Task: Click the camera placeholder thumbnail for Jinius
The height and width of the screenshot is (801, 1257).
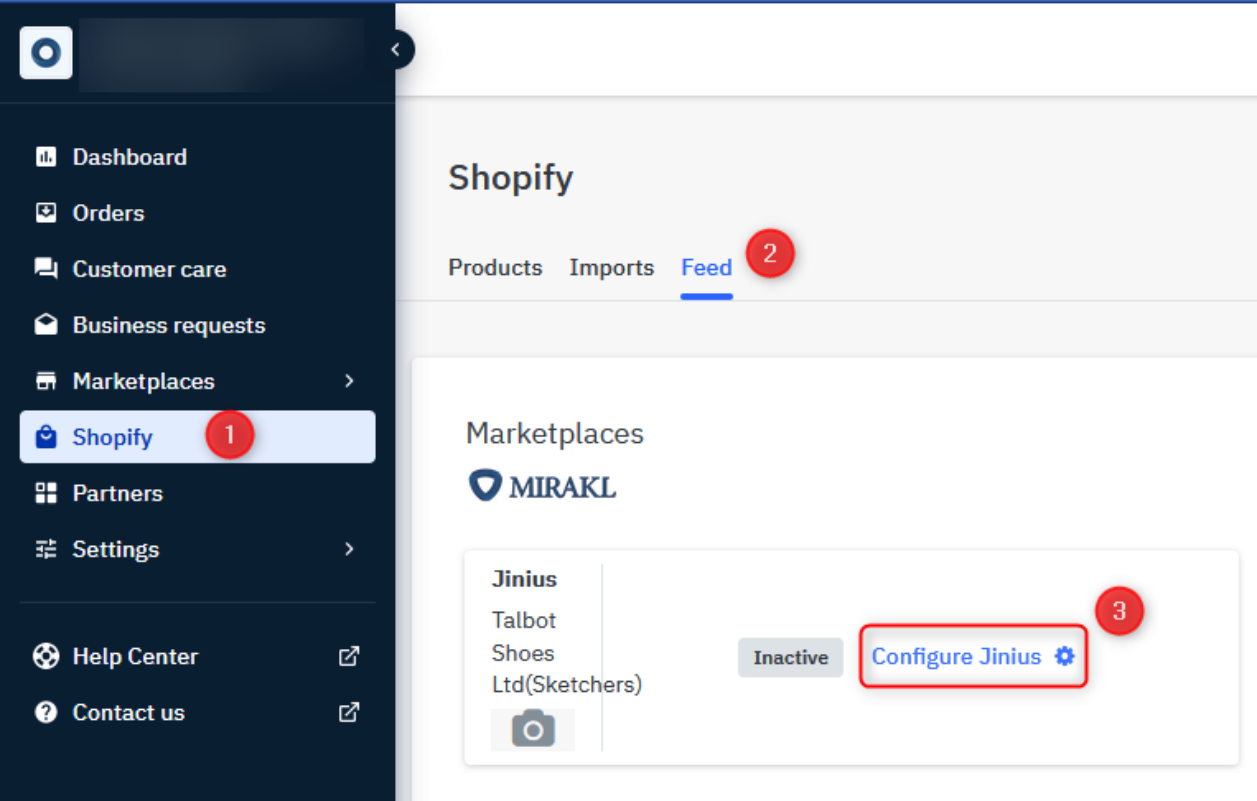Action: tap(532, 729)
